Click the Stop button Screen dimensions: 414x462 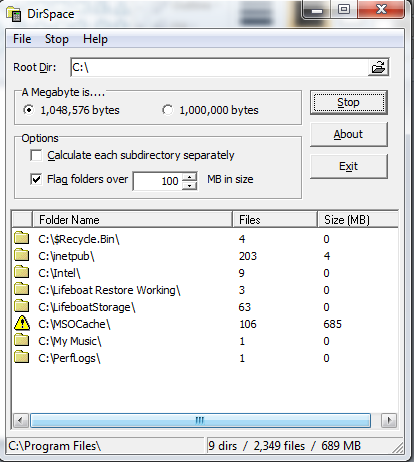pos(349,102)
